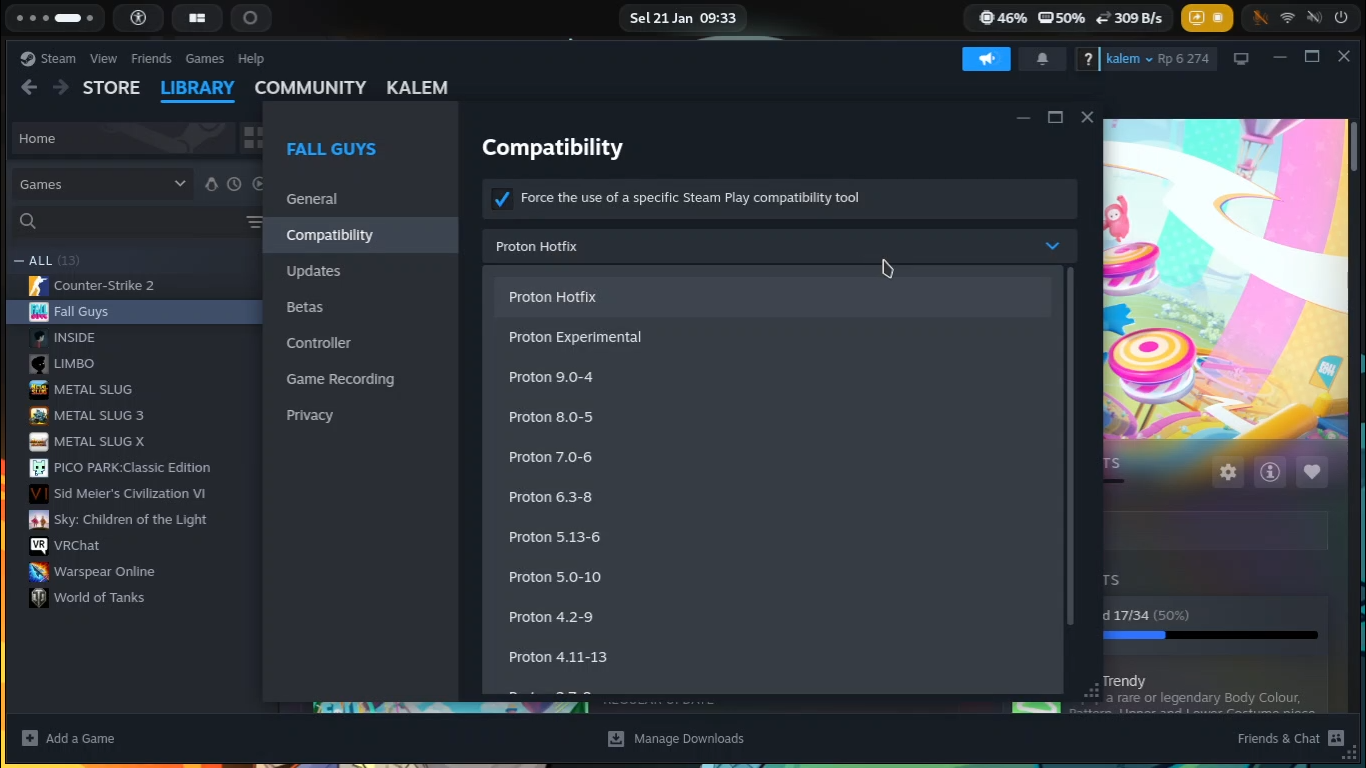
Task: Click the announcements megaphone icon
Action: click(986, 59)
